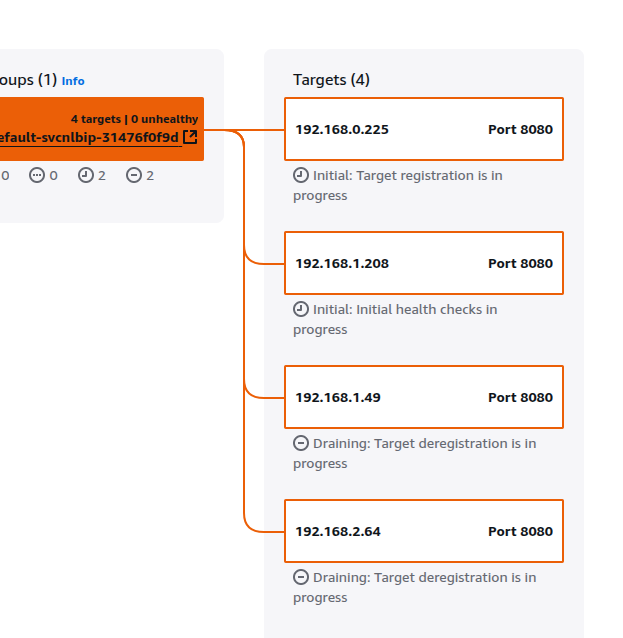Click the draining icon under target 192.168.1.49
The width and height of the screenshot is (623, 638).
(x=301, y=443)
